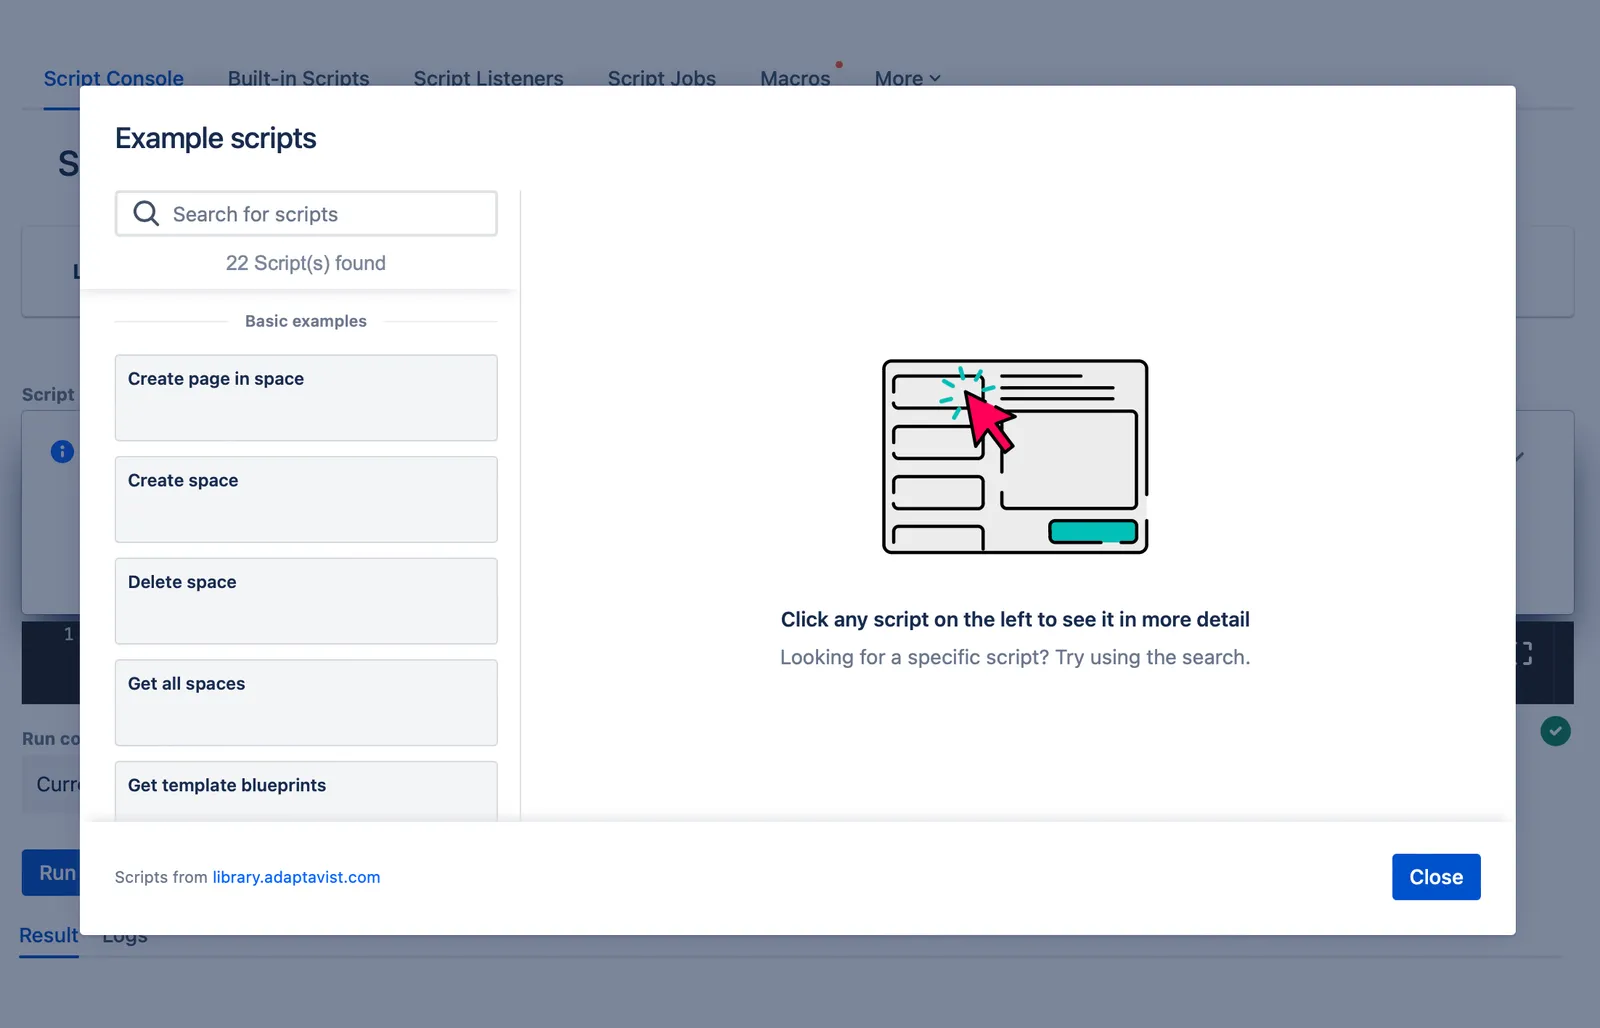The image size is (1600, 1028).
Task: Open the Script Listeners tab
Action: coord(488,78)
